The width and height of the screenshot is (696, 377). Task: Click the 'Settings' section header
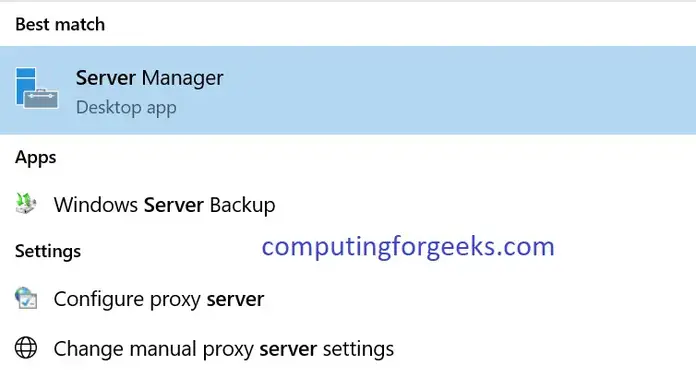48,251
